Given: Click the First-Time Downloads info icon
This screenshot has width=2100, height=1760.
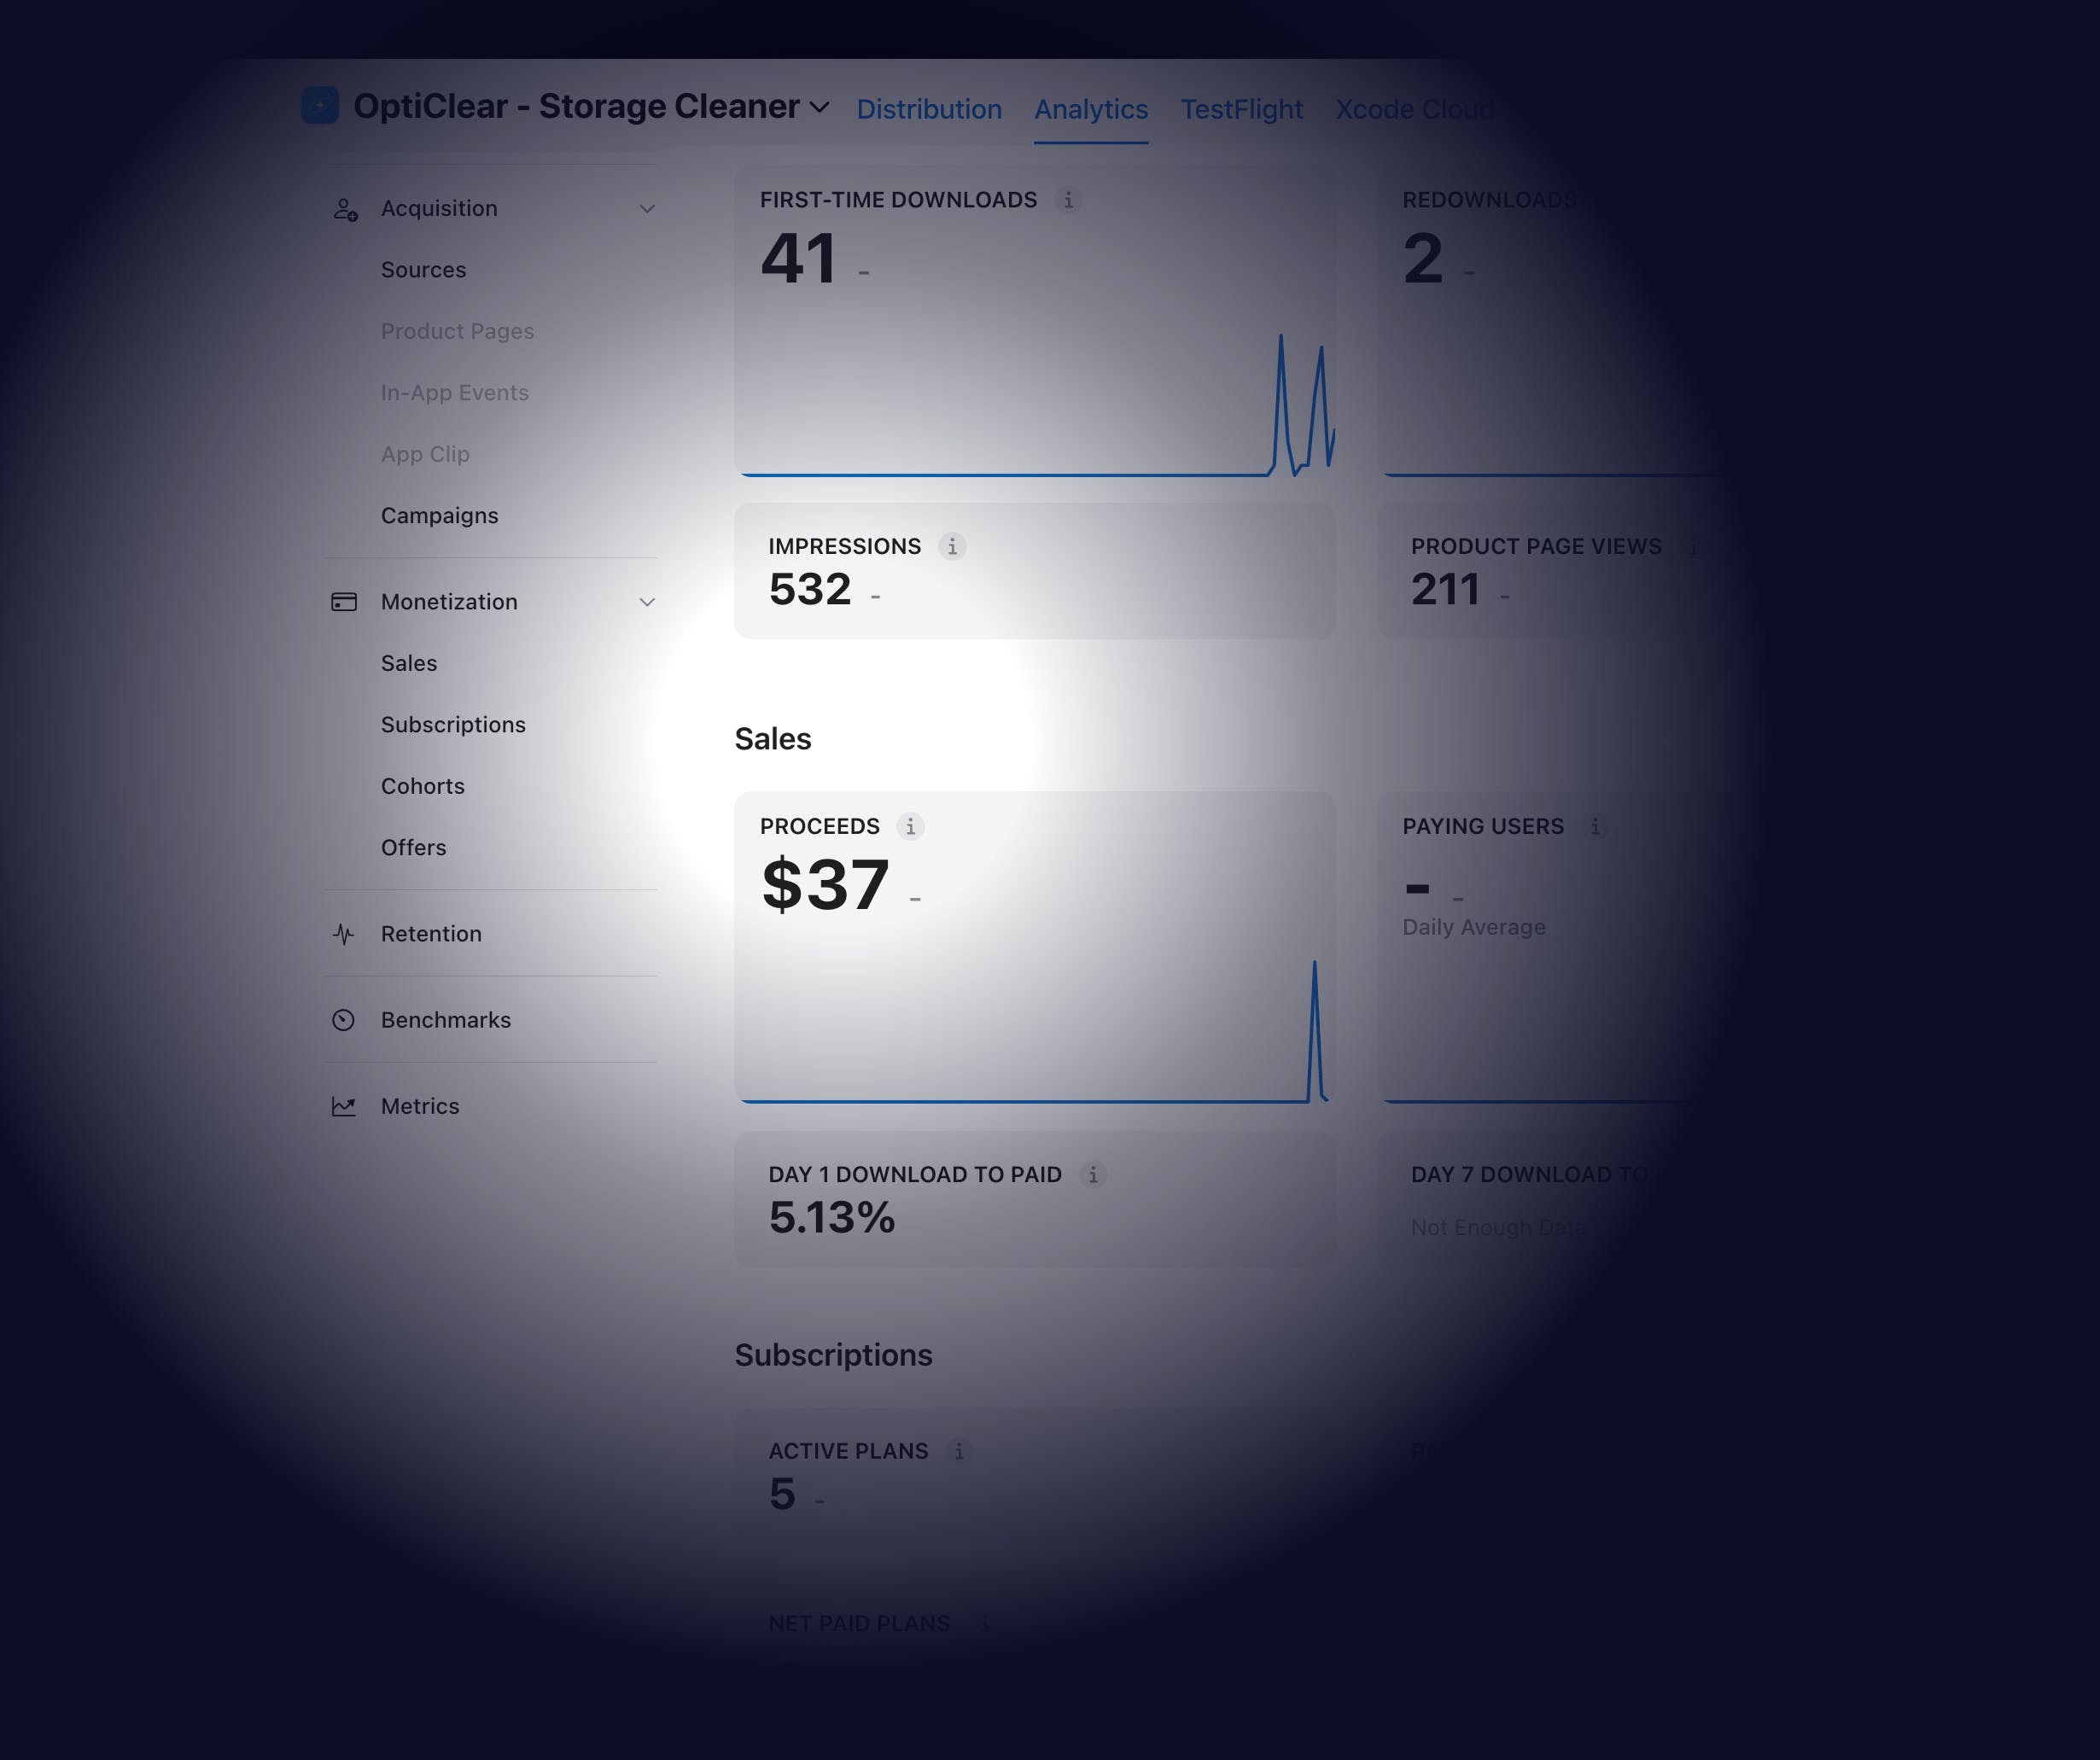Looking at the screenshot, I should (x=1068, y=200).
